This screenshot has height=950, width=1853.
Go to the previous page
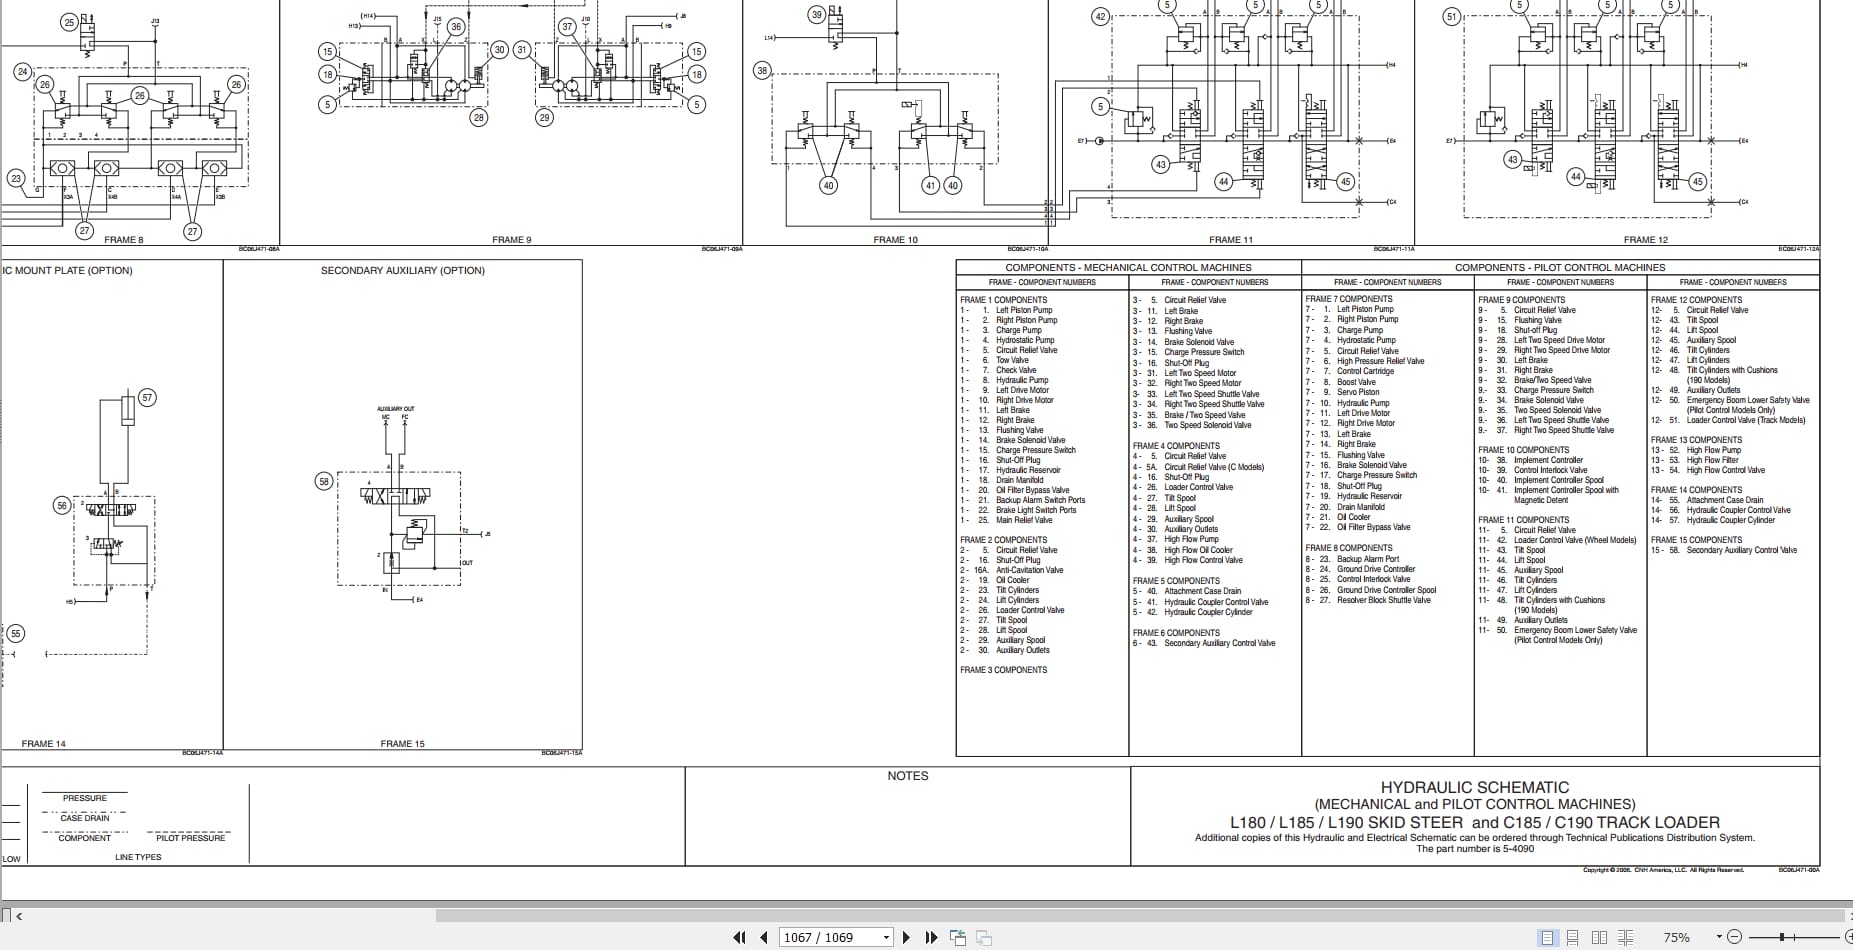tap(764, 937)
